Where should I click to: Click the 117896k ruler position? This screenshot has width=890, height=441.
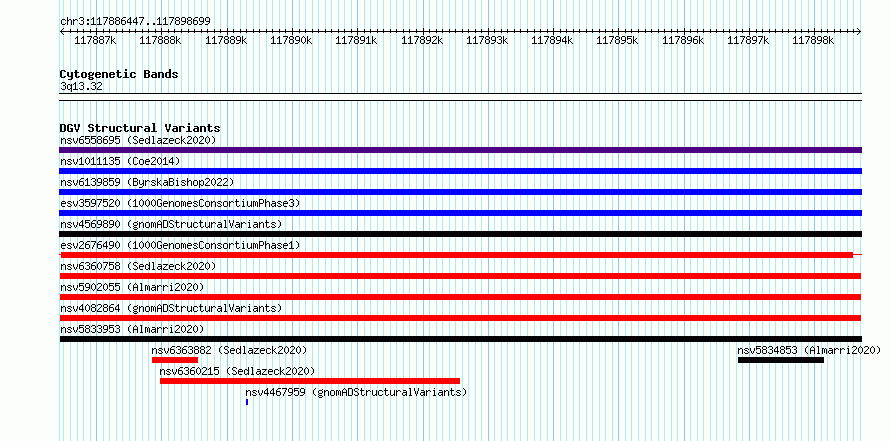pos(683,40)
